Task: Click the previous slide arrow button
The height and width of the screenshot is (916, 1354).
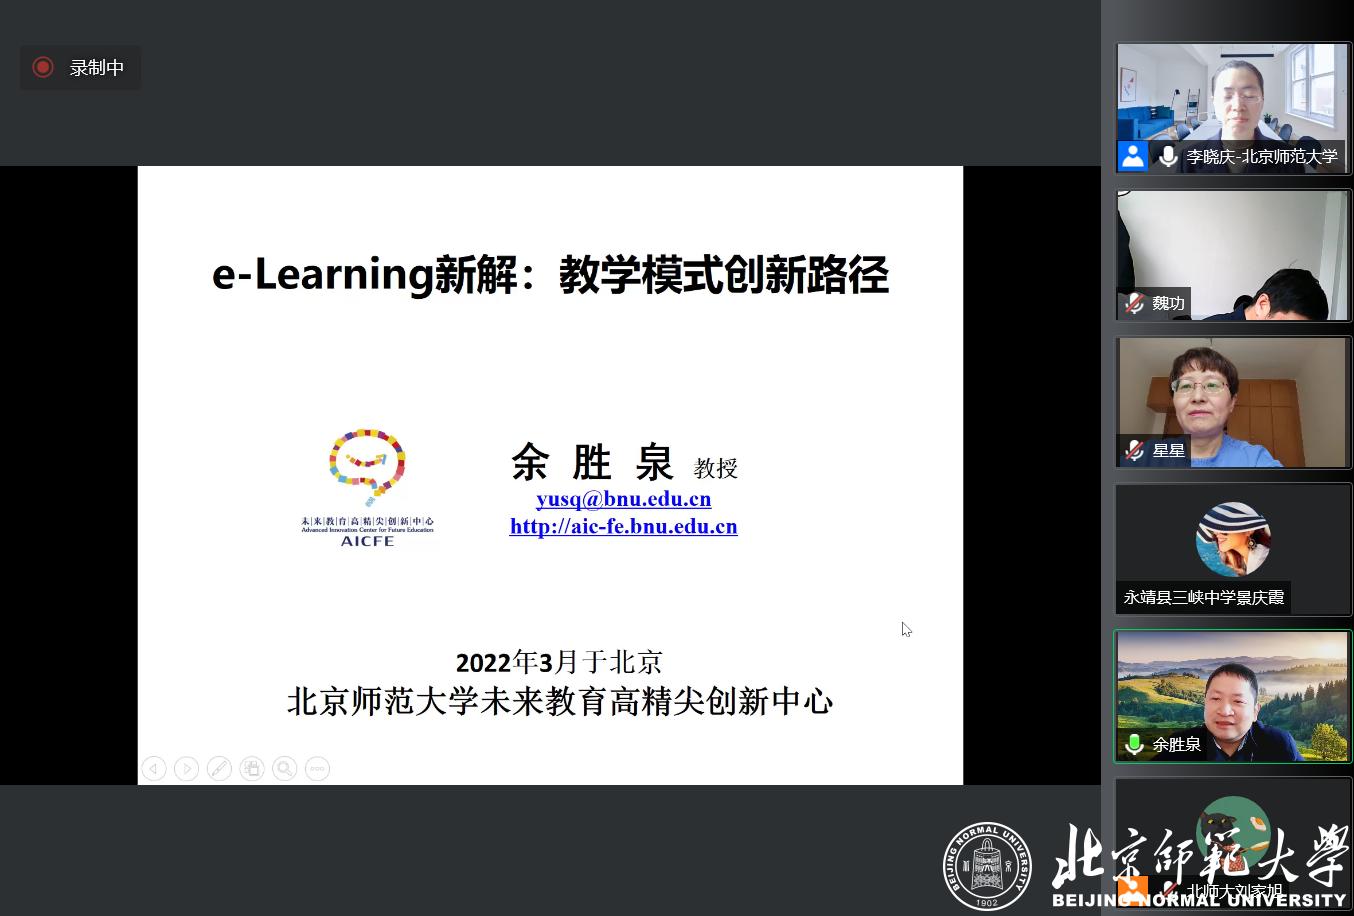Action: 153,768
